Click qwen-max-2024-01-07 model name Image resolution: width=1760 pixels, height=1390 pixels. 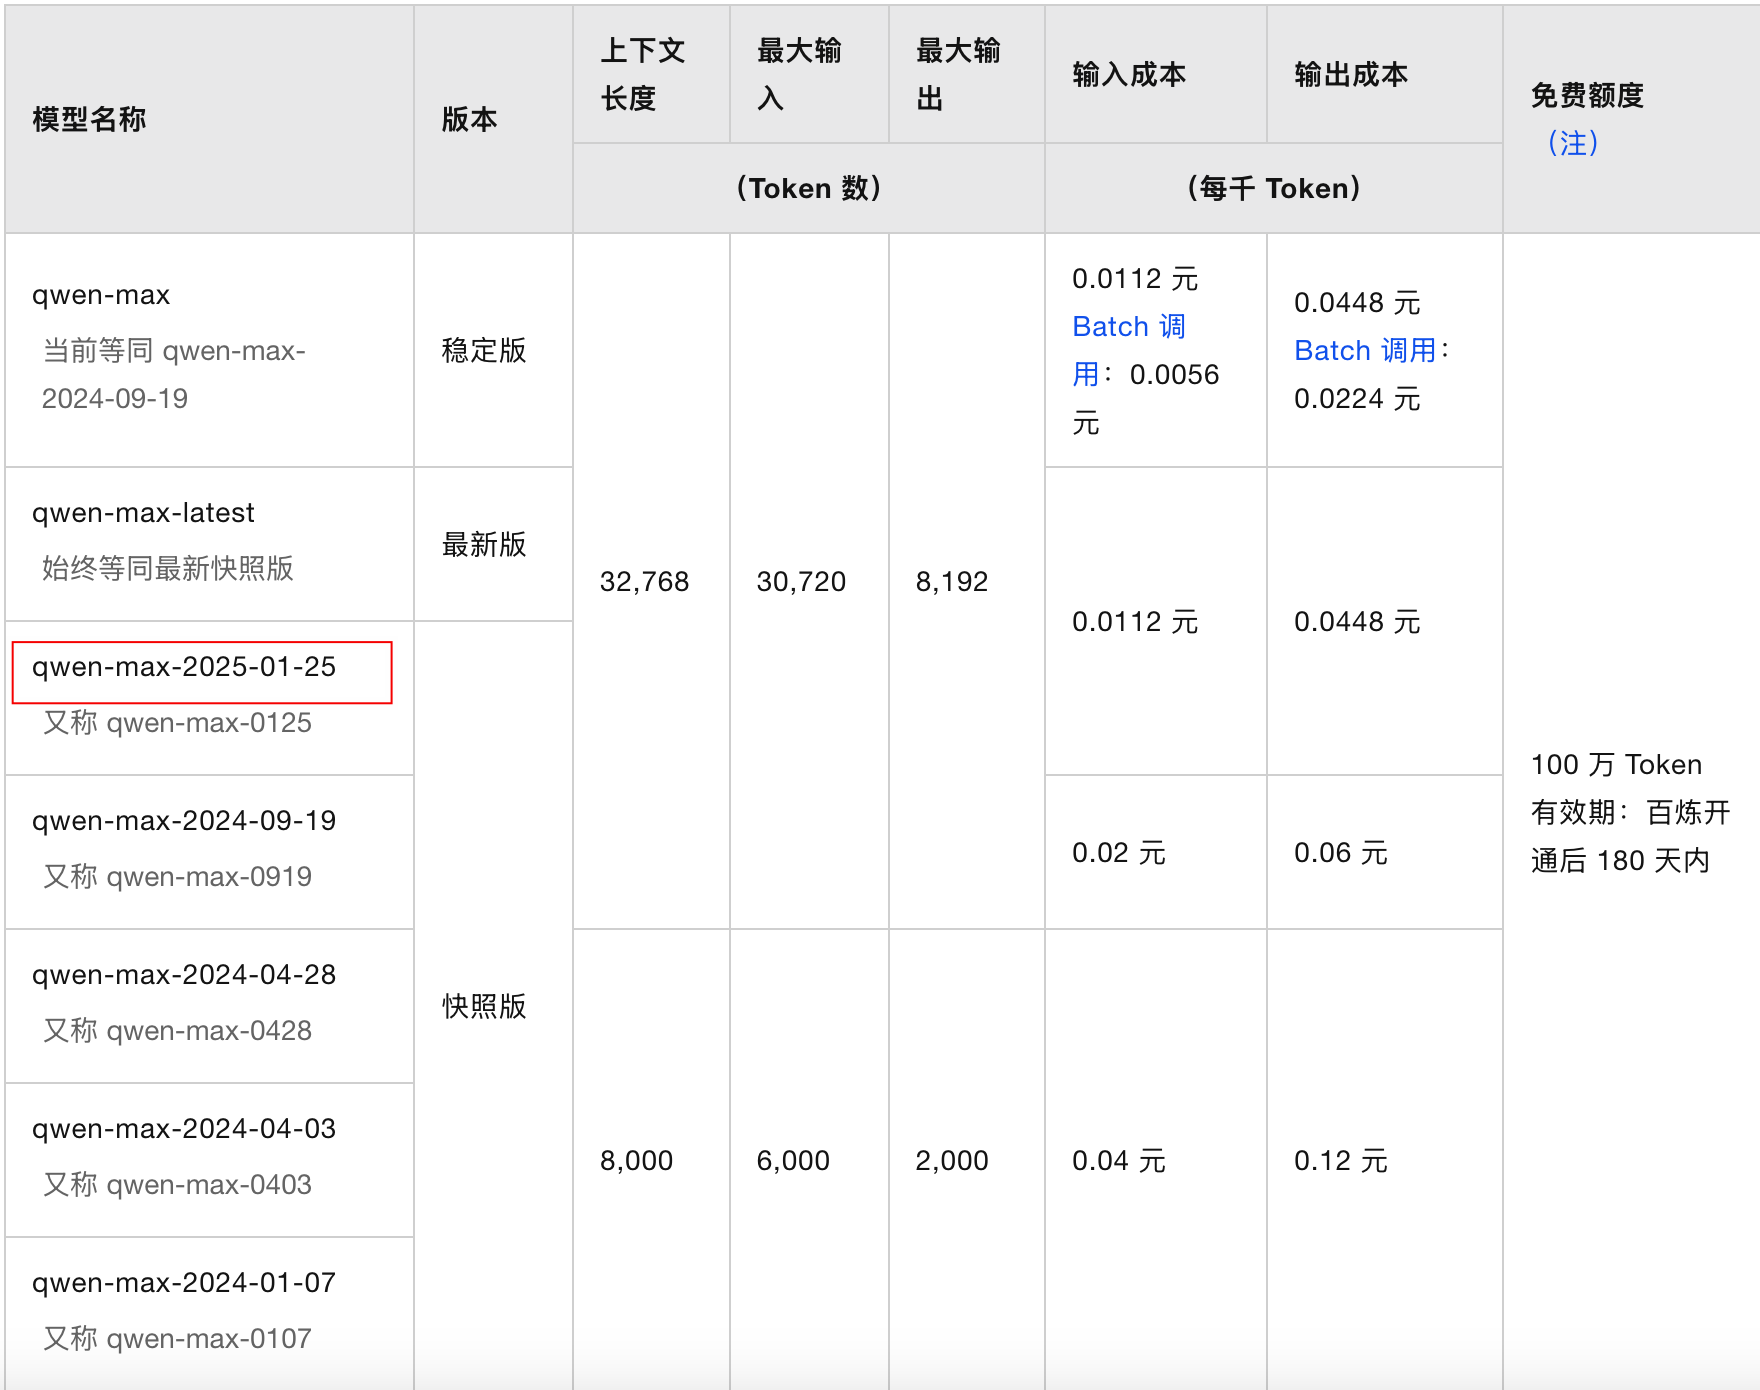point(184,1283)
